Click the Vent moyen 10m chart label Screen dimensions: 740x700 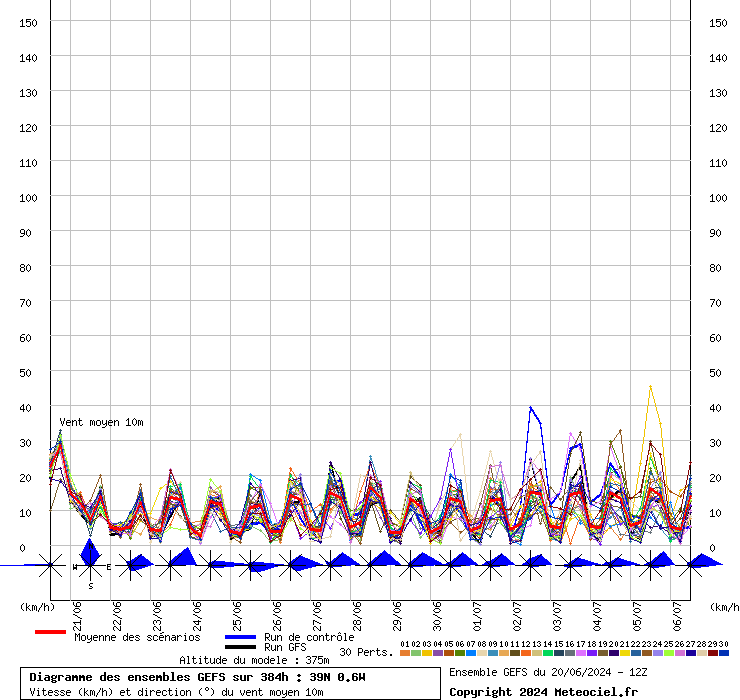[x=101, y=422]
